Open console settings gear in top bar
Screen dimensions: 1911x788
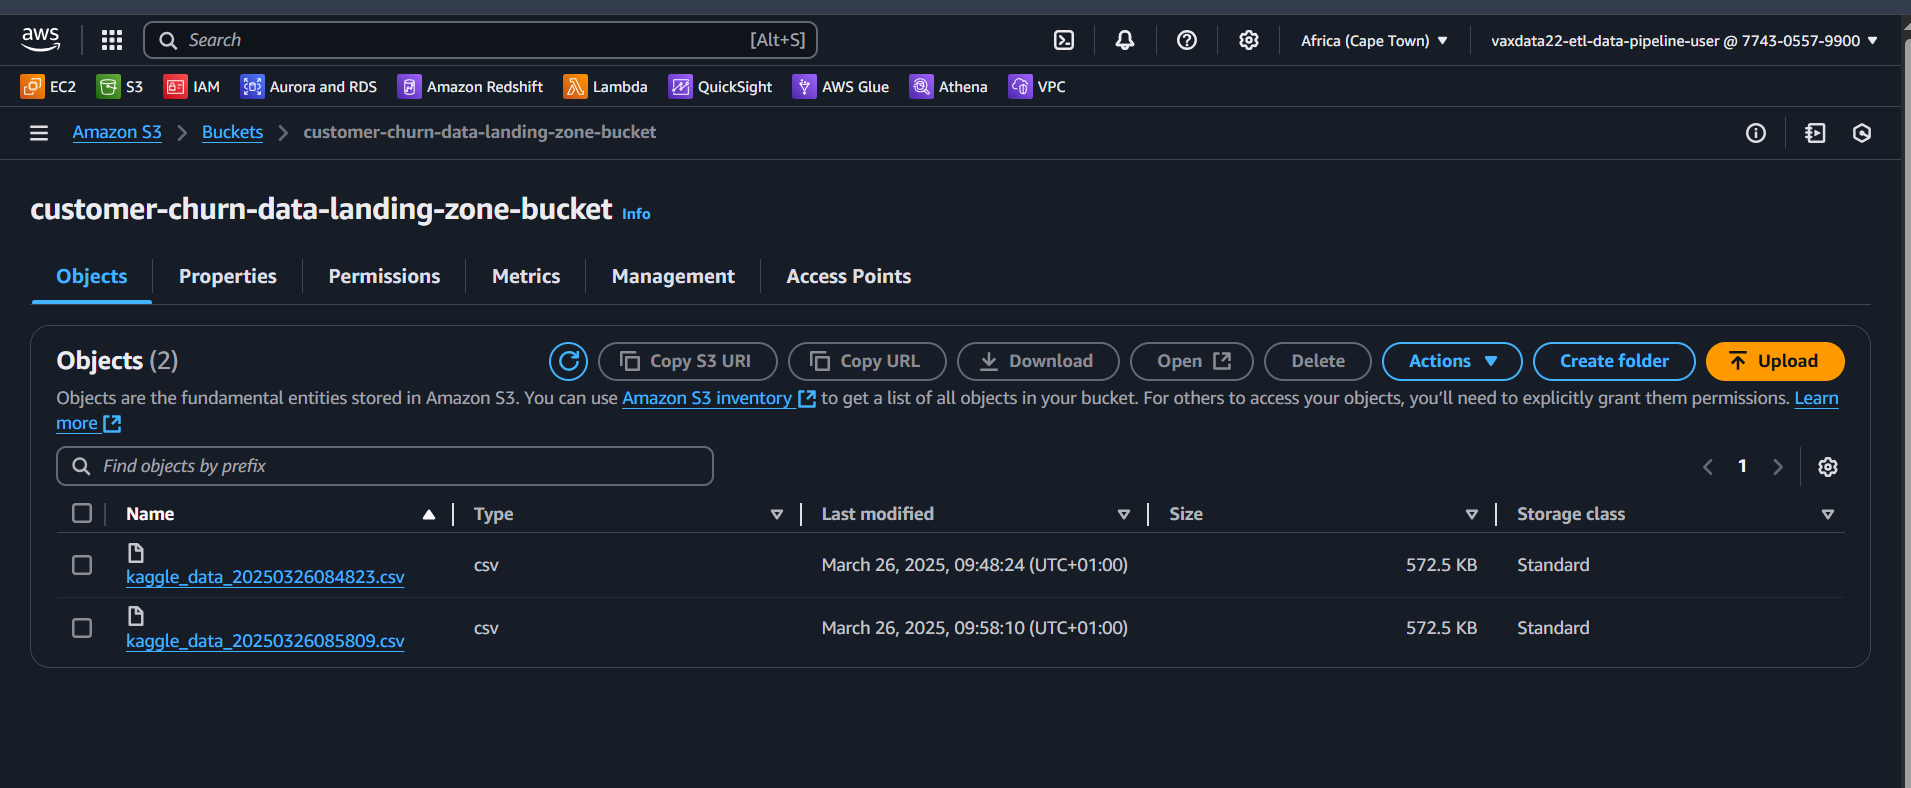pos(1249,40)
